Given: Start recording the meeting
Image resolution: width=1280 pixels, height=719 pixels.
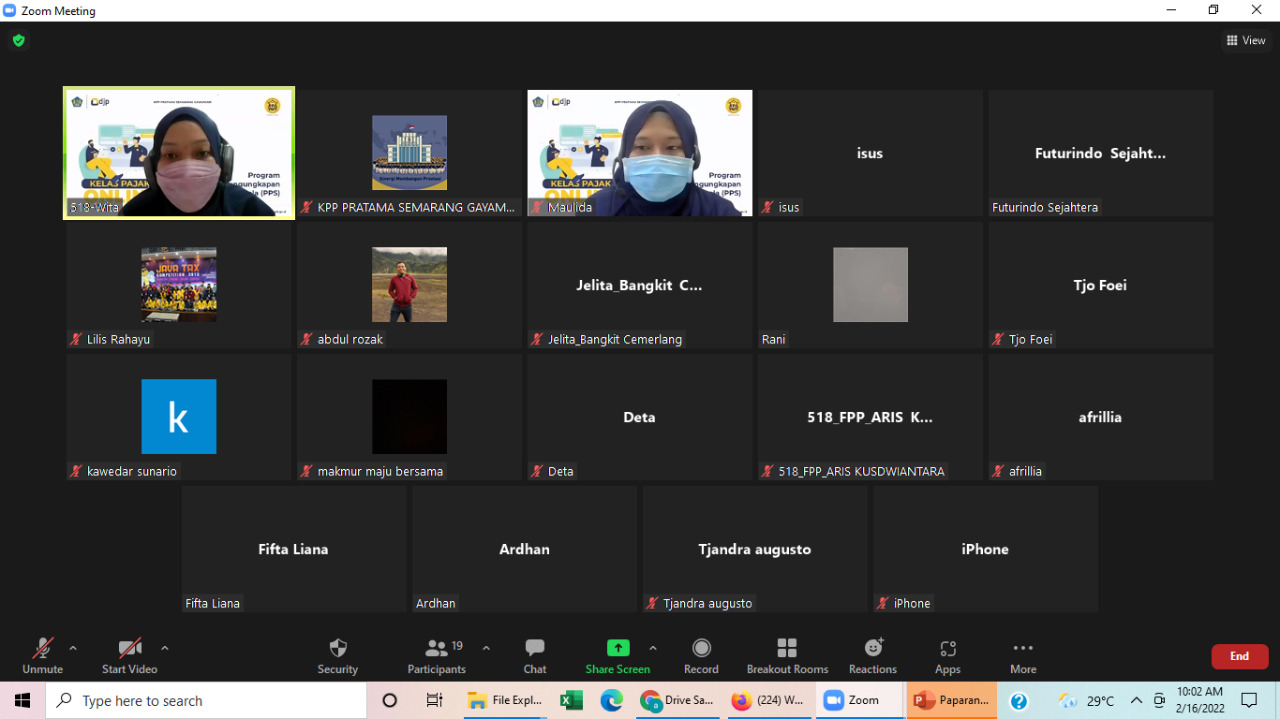Looking at the screenshot, I should coord(701,655).
